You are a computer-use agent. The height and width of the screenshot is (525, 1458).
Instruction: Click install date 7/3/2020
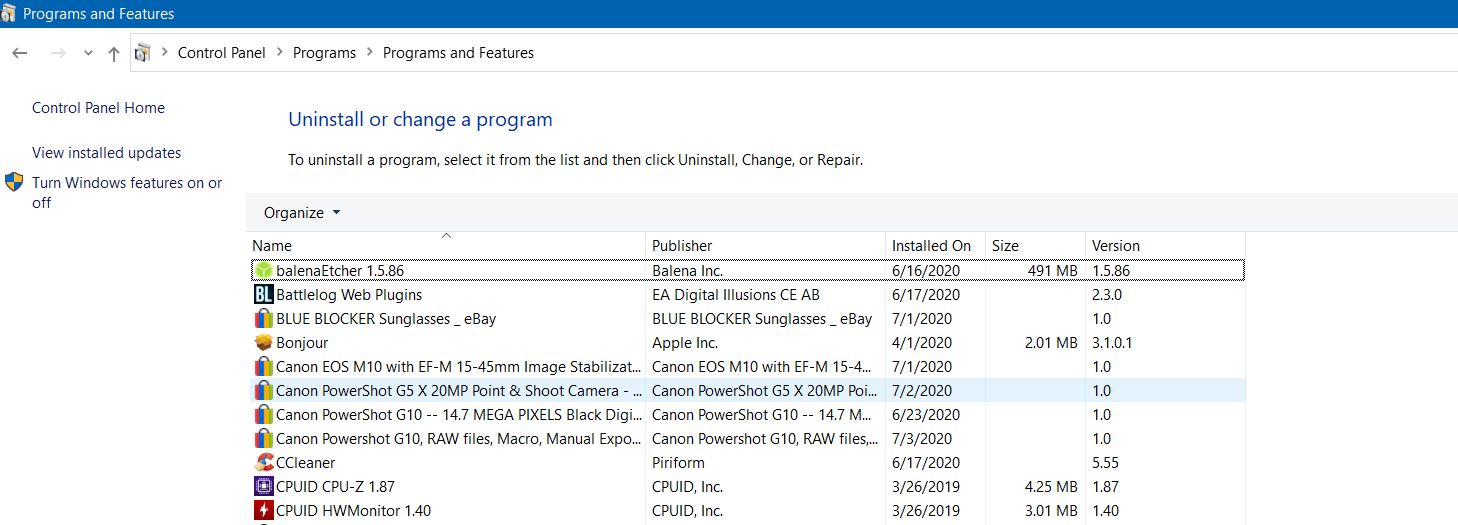[922, 438]
